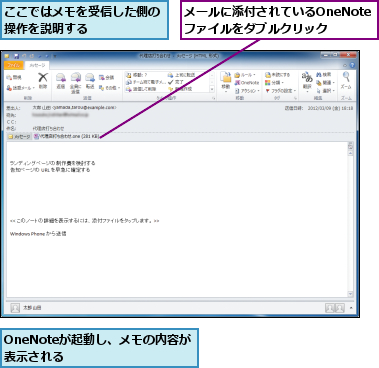
Task: Open the Junk mail (迷惑メール) menu
Action: (21, 88)
